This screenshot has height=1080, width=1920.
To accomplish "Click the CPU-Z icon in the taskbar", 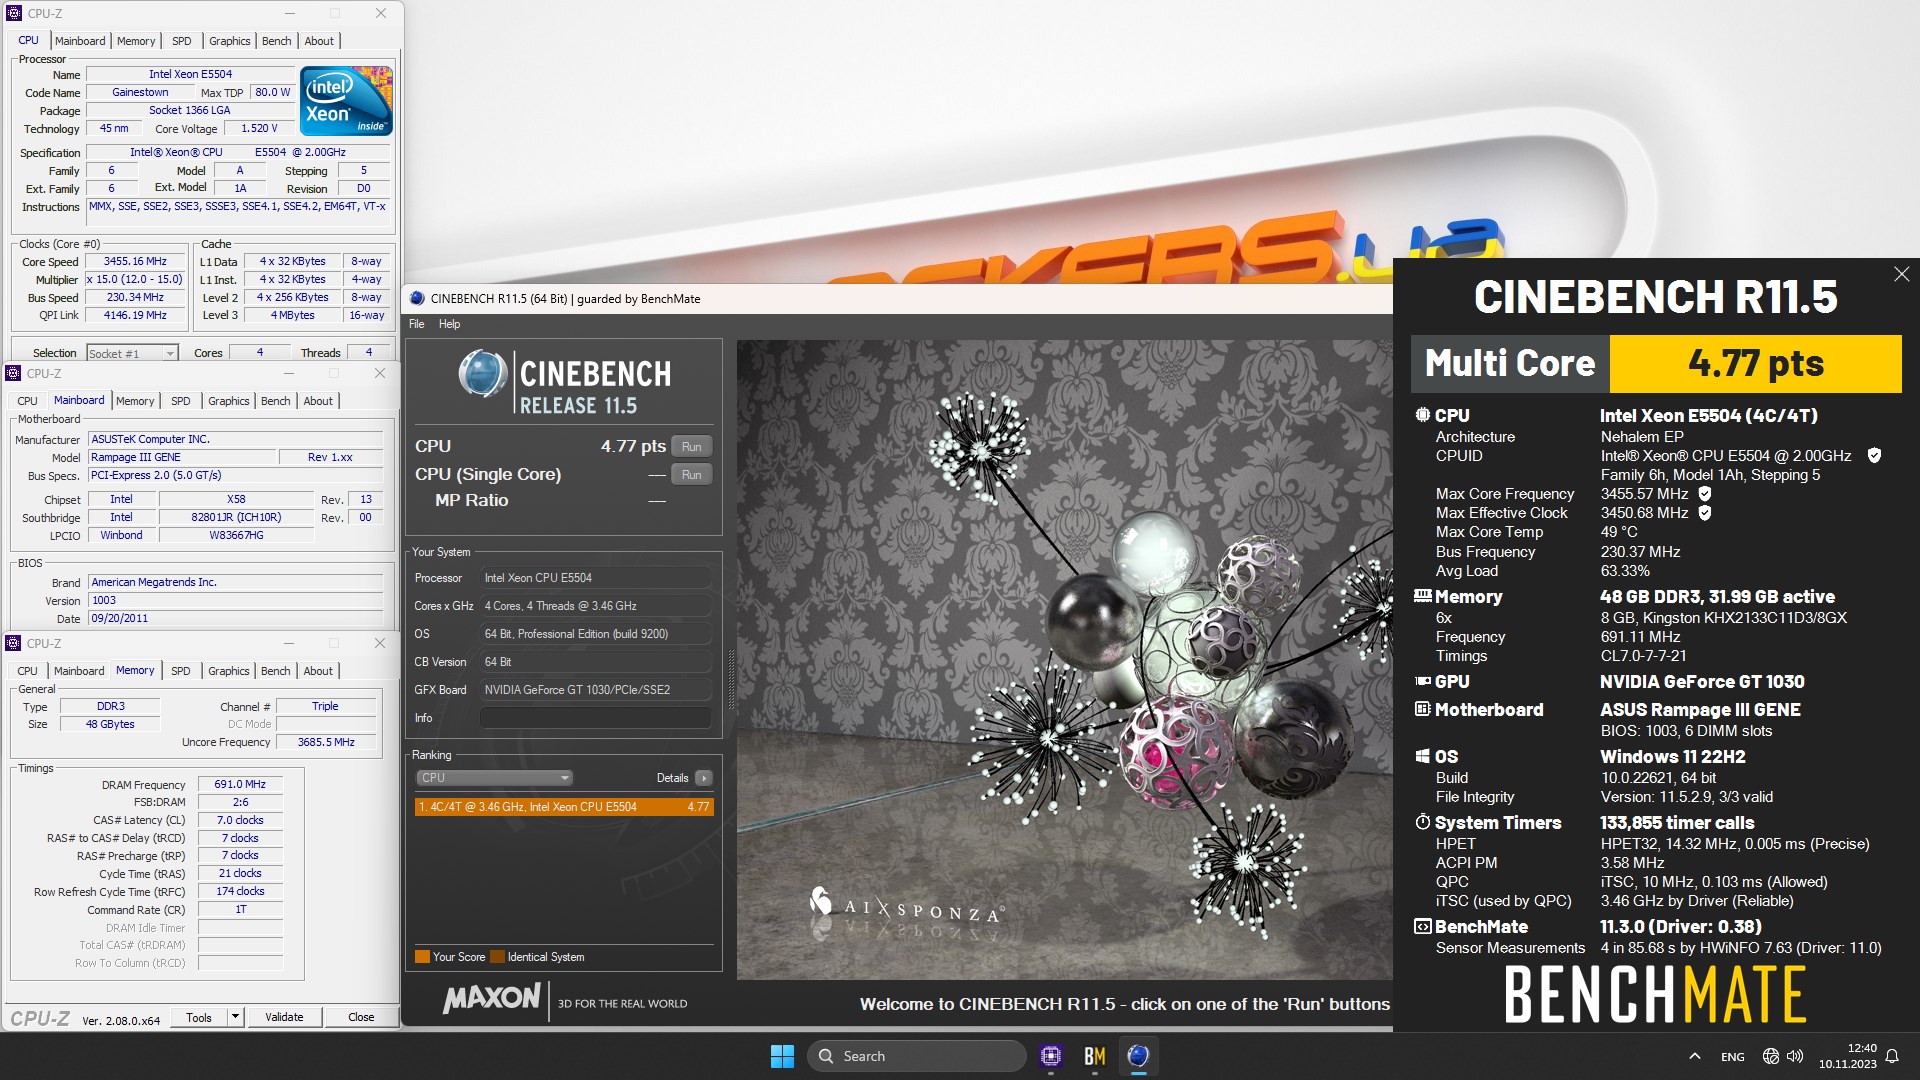I will coord(1051,1056).
